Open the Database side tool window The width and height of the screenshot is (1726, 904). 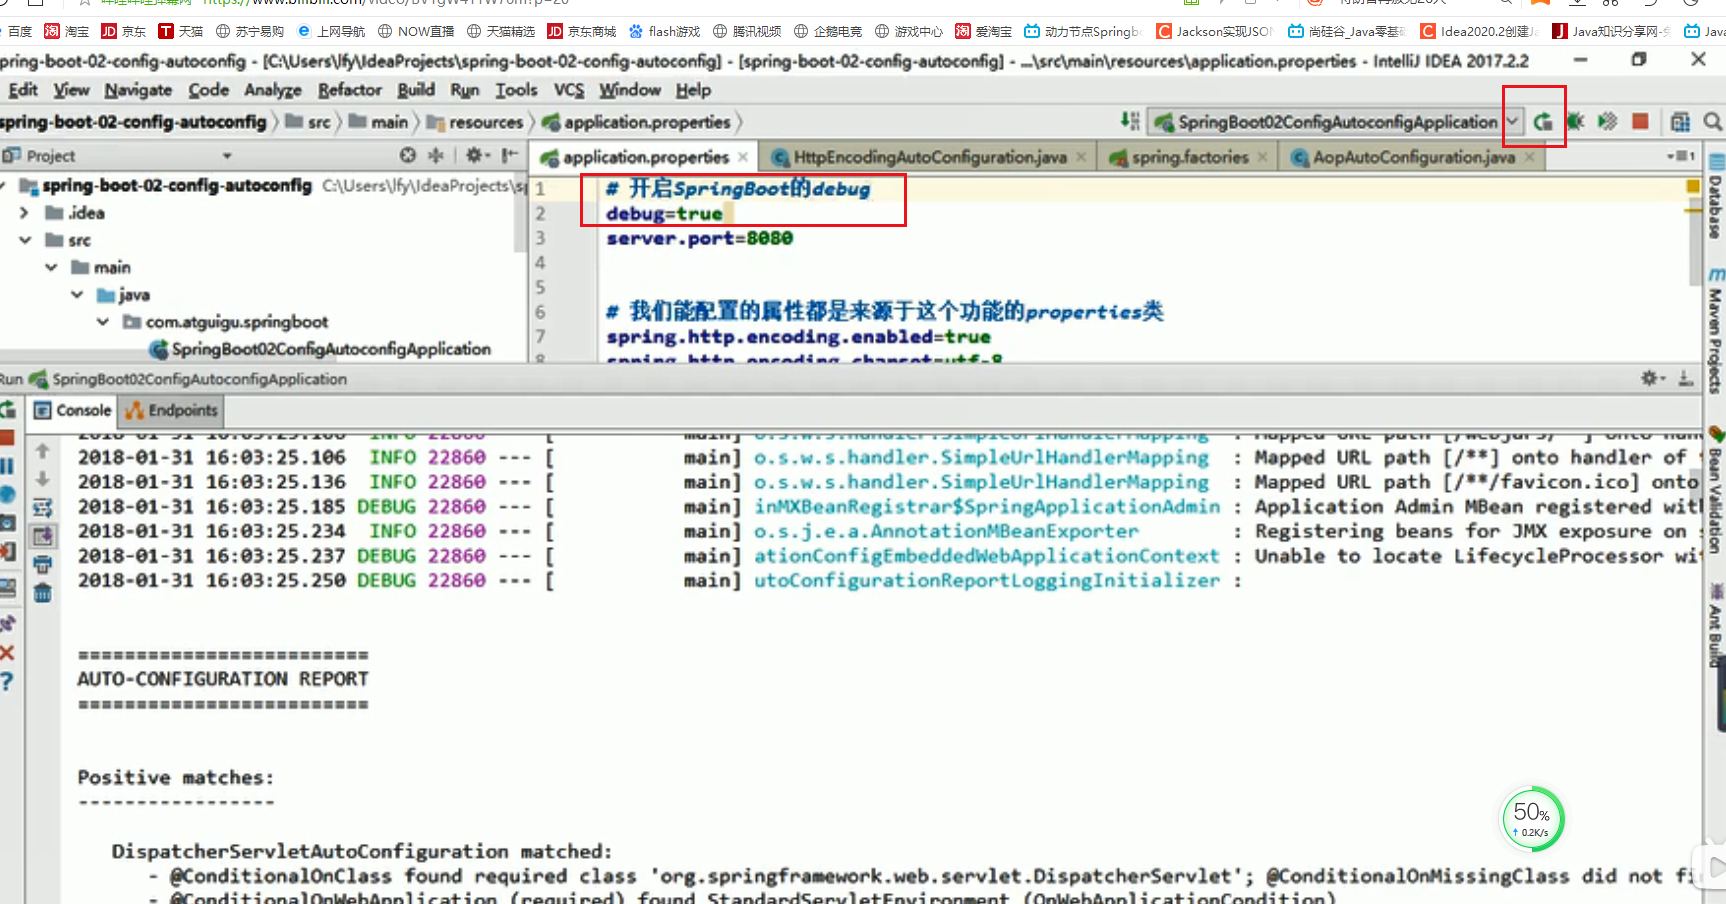1716,198
